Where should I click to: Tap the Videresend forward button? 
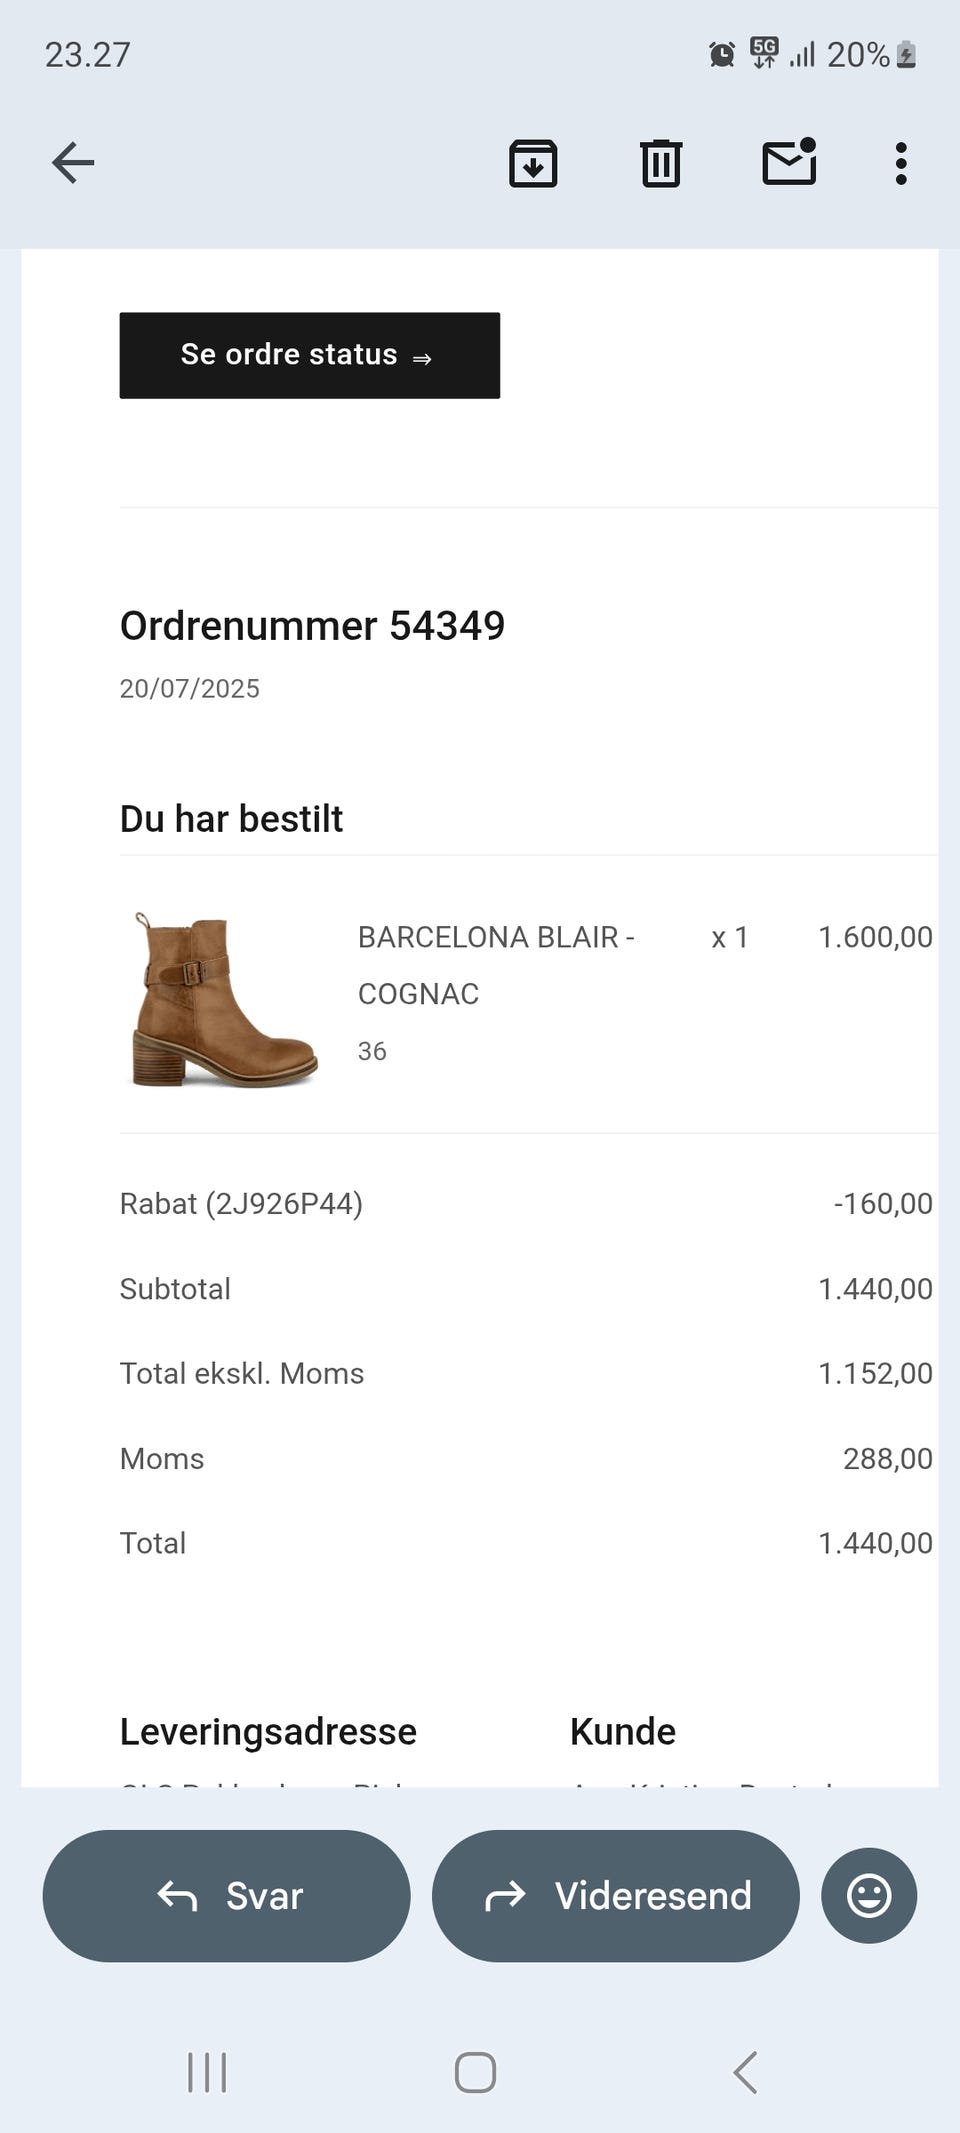tap(616, 1896)
